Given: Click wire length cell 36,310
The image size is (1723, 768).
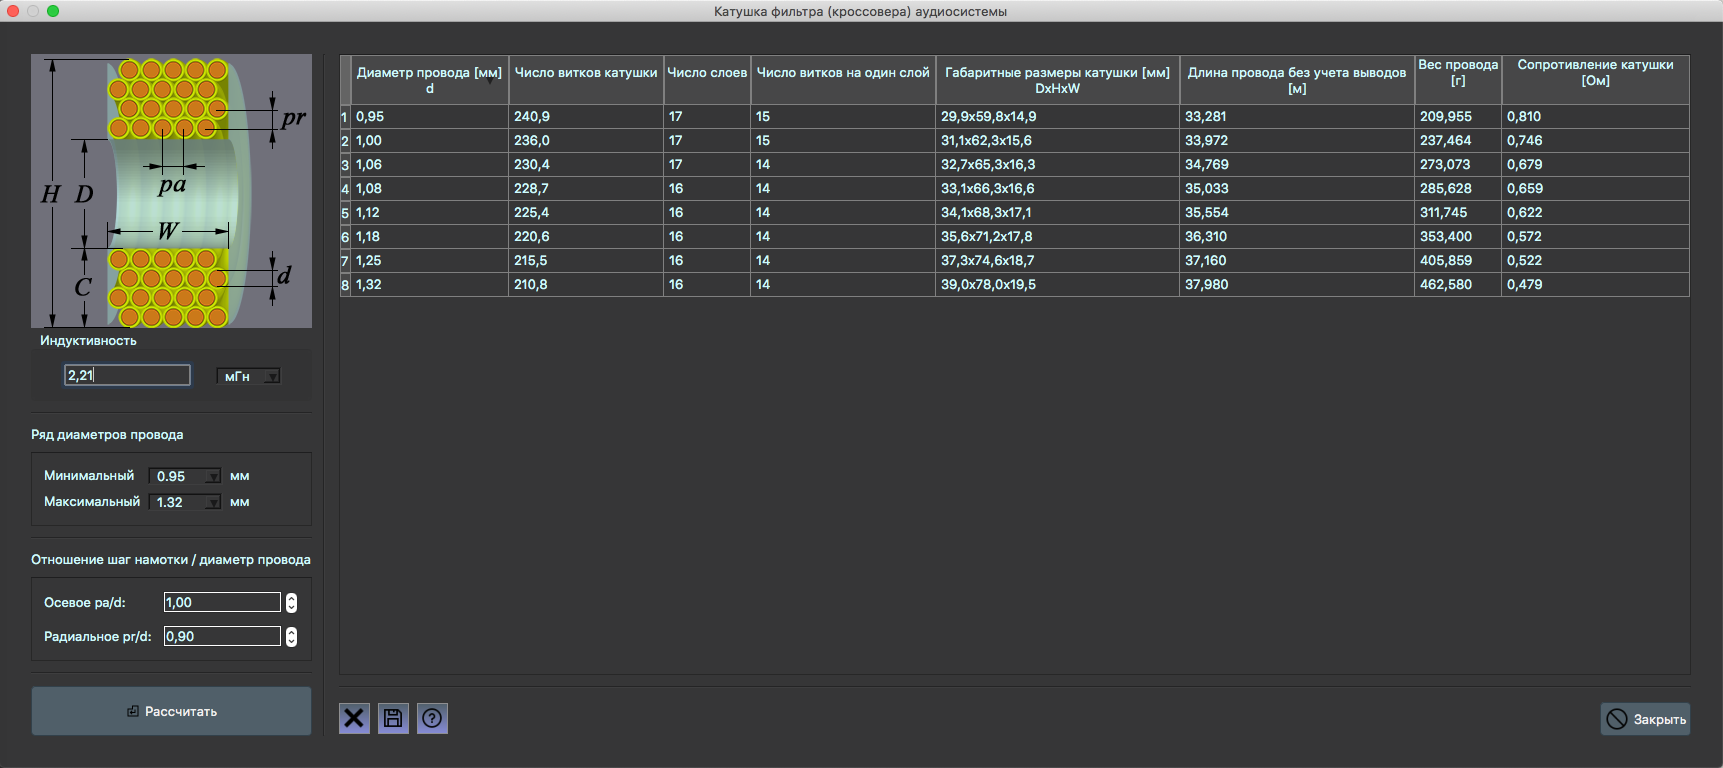Looking at the screenshot, I should point(1298,237).
